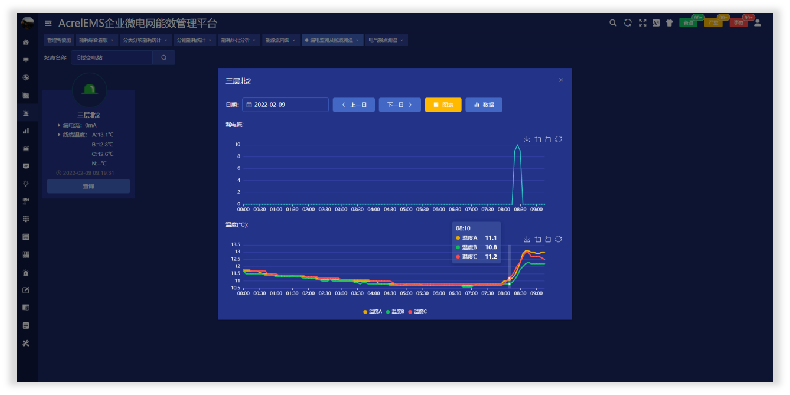This screenshot has width=790, height=395.
Task: Open the date picker showing 2022-02-09
Action: [x=285, y=105]
